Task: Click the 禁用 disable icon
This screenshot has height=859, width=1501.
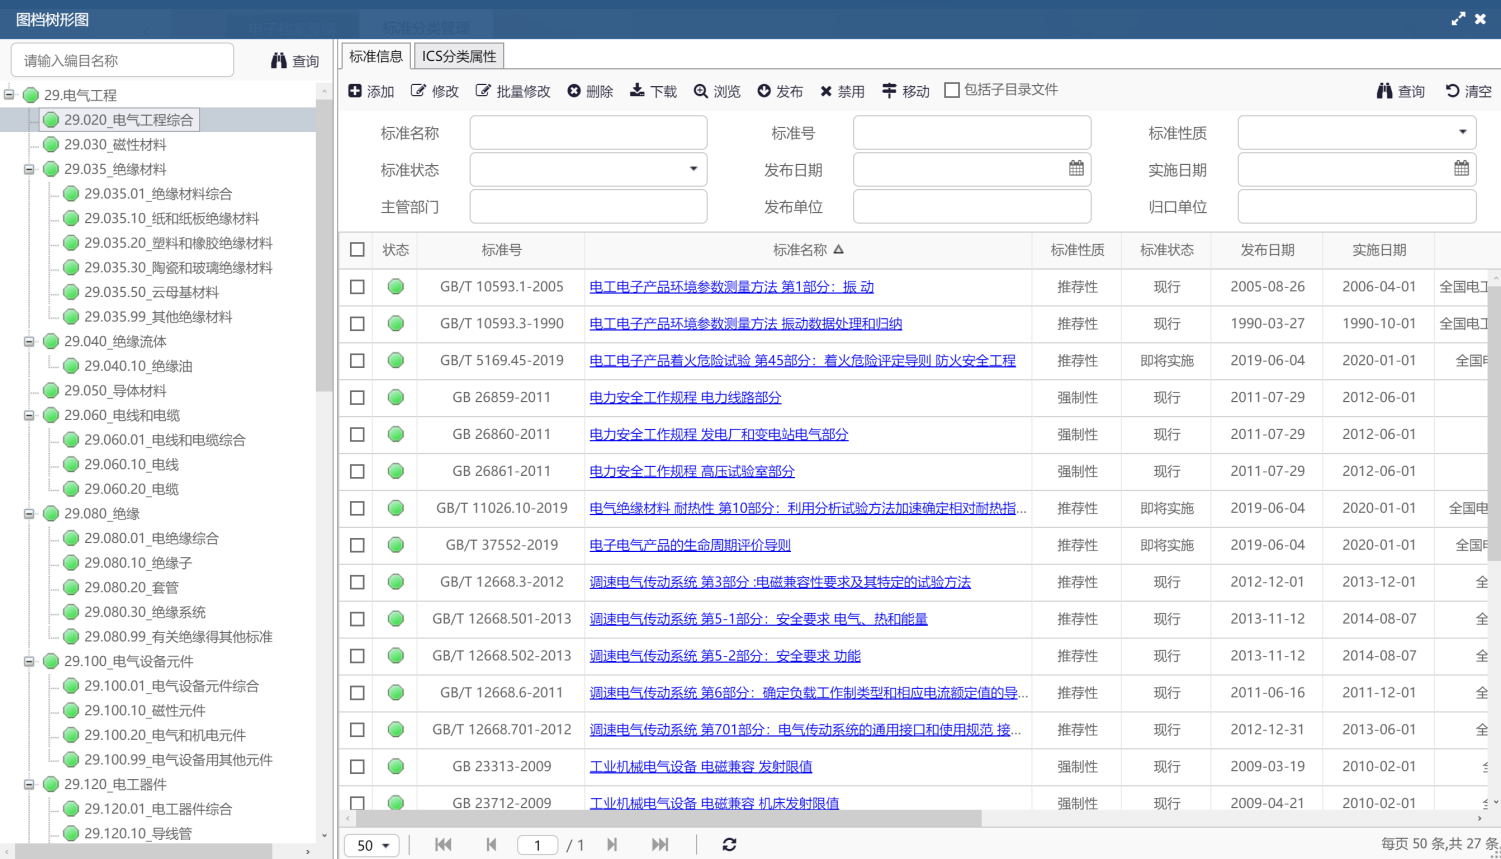Action: tap(826, 91)
